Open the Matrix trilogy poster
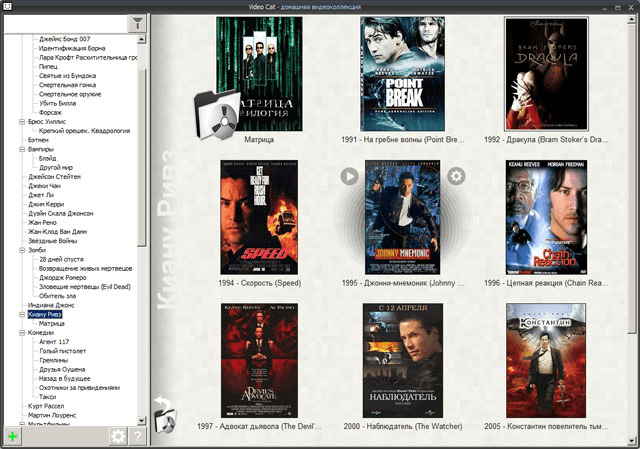This screenshot has width=640, height=449. (259, 74)
